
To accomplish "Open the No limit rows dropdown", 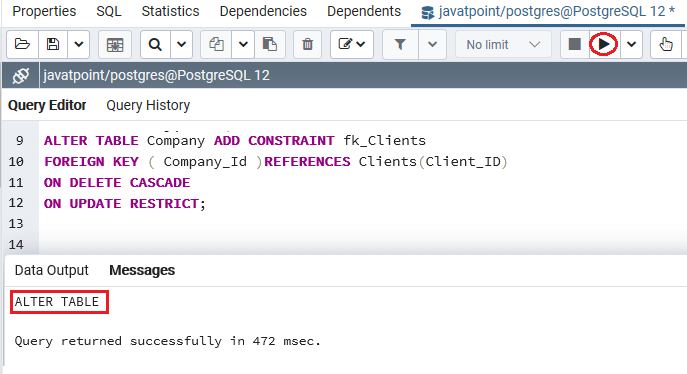I will 503,44.
